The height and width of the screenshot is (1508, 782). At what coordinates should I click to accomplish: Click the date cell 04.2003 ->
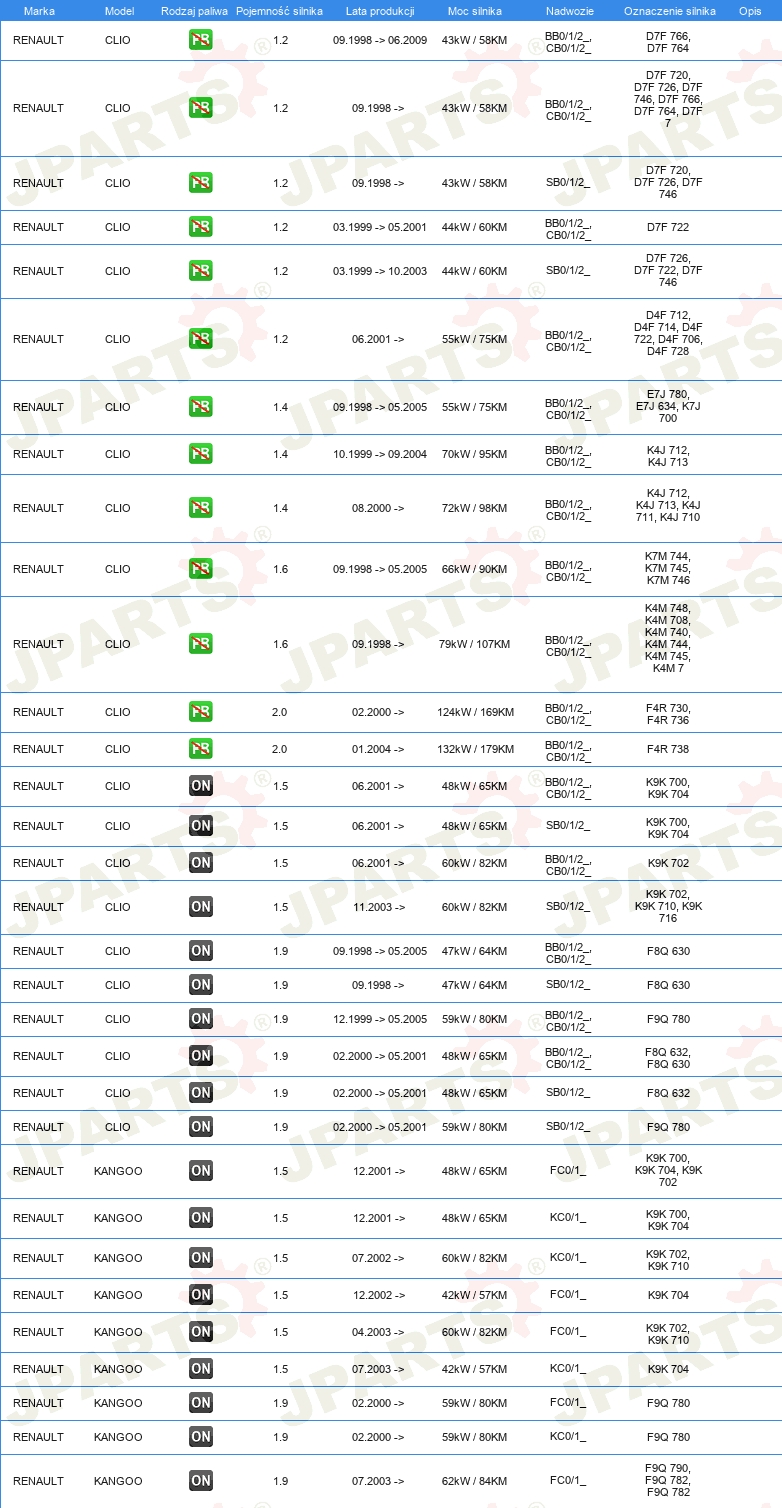(x=378, y=1332)
